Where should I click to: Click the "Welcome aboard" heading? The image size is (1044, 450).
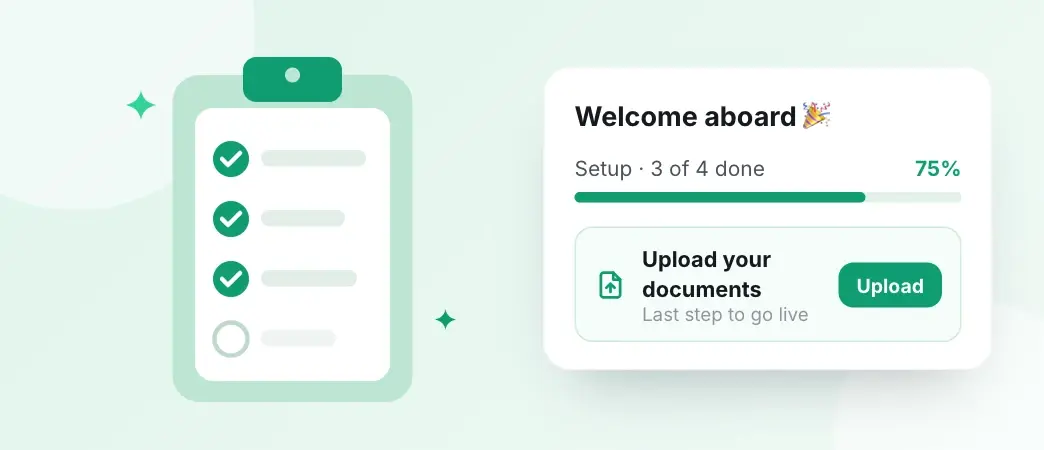686,116
